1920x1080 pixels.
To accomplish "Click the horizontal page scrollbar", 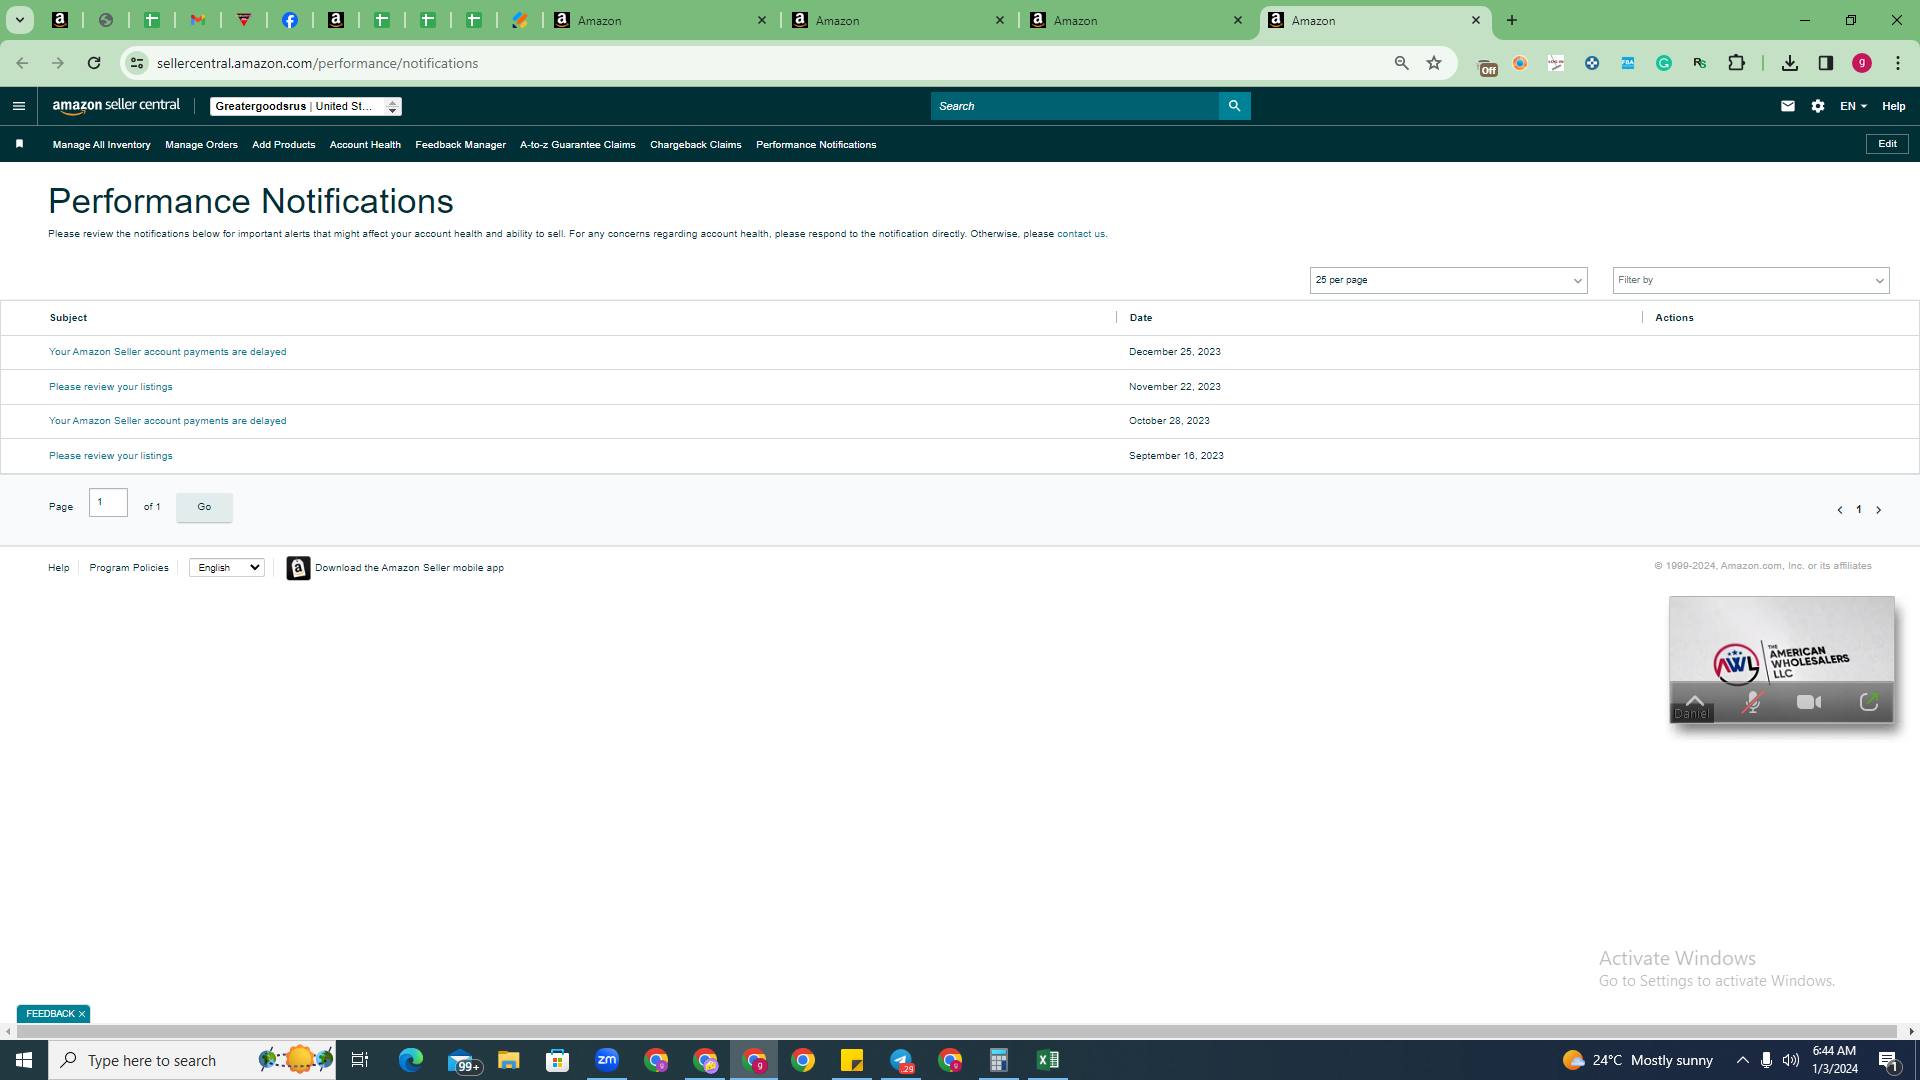I will [956, 1031].
